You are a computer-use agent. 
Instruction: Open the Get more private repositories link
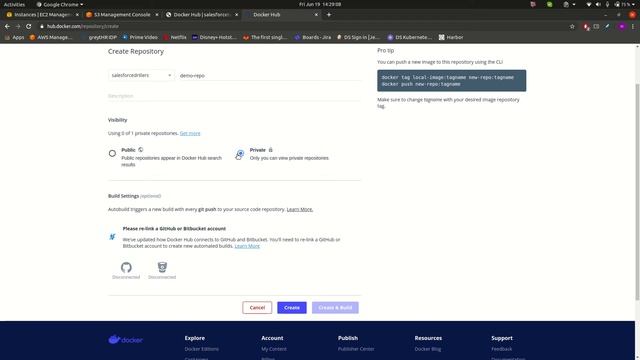point(190,133)
